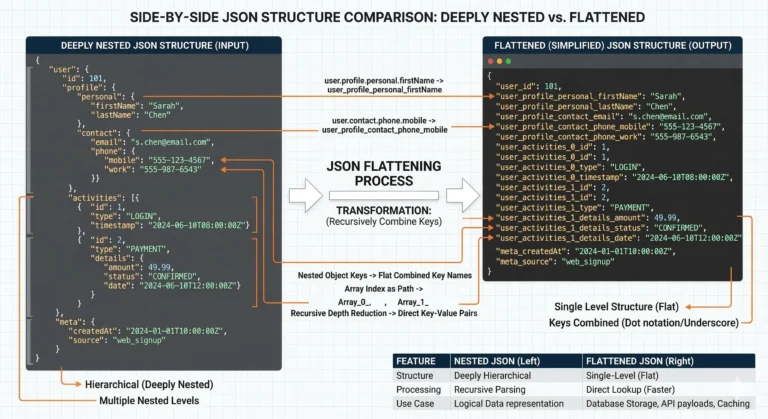The width and height of the screenshot is (768, 419).
Task: Click the "personal": { key in nested JSON
Action: pyautogui.click(x=105, y=97)
